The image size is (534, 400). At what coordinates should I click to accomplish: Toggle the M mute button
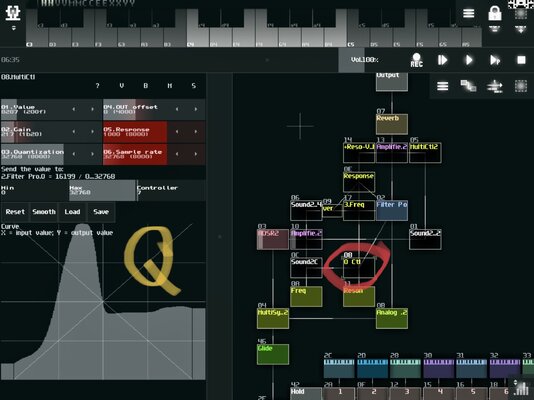click(x=170, y=85)
